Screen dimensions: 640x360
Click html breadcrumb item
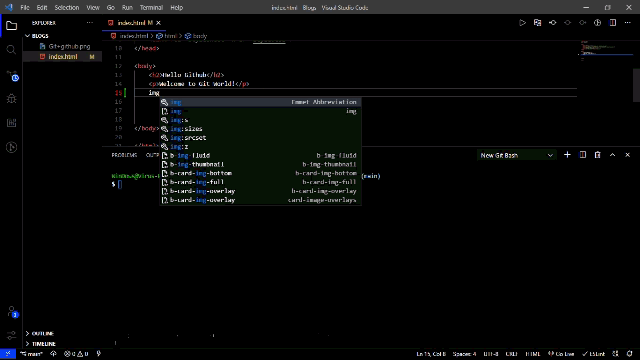click(x=167, y=36)
